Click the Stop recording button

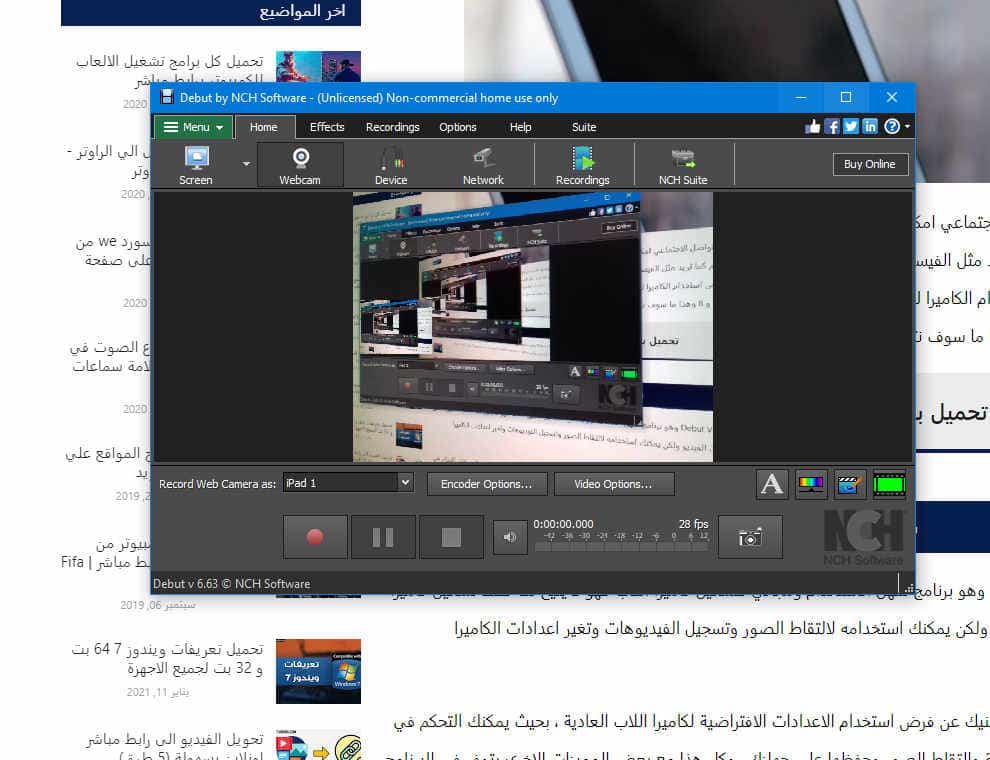pos(451,537)
